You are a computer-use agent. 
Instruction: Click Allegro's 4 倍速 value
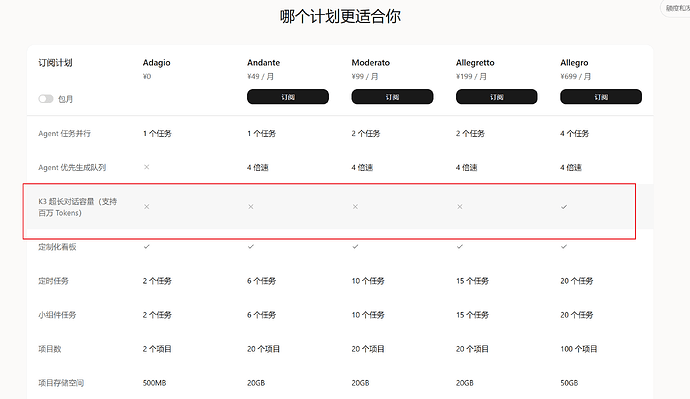point(571,167)
